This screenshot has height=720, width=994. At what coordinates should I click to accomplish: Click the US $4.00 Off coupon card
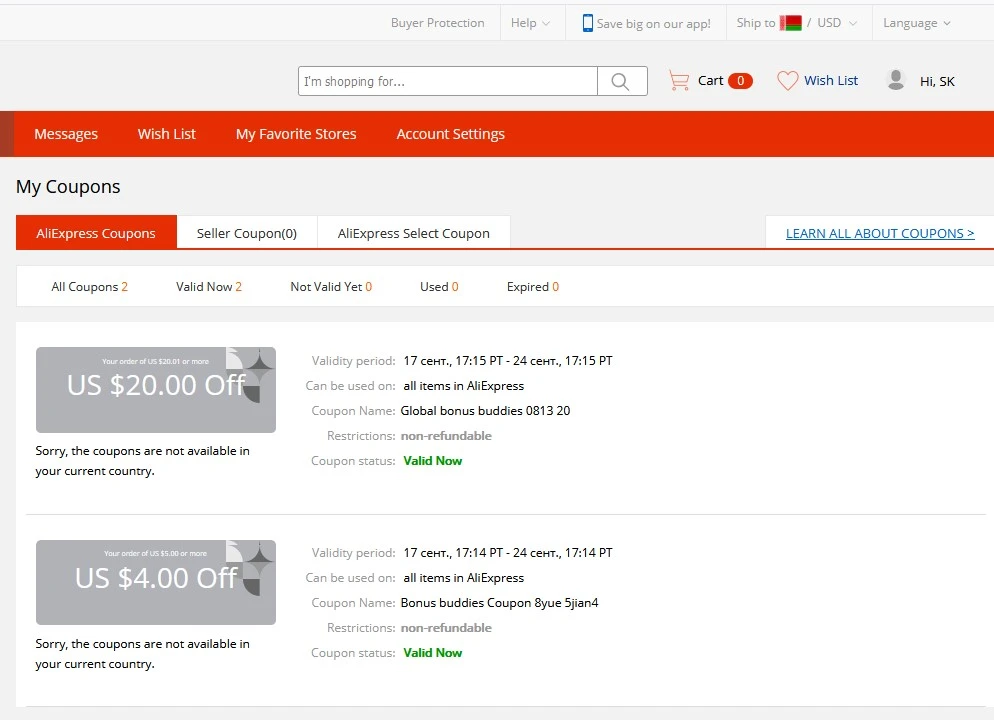click(x=156, y=582)
